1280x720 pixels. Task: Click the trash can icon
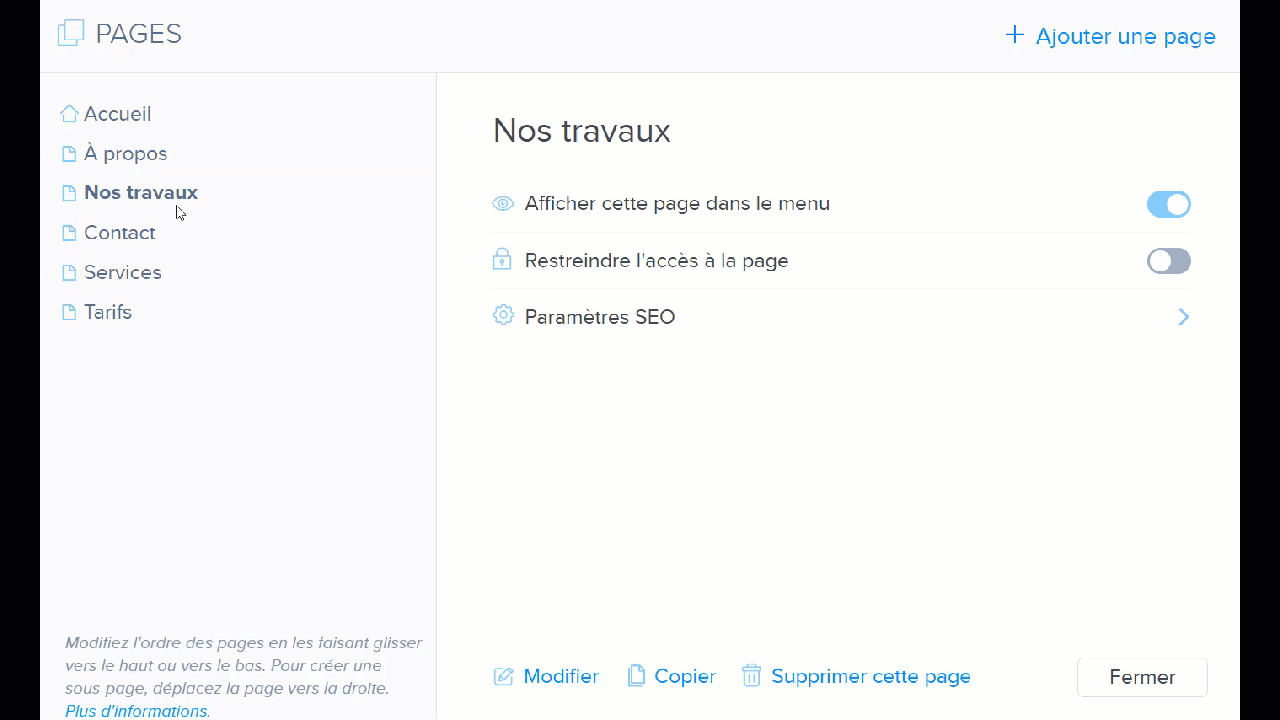751,676
